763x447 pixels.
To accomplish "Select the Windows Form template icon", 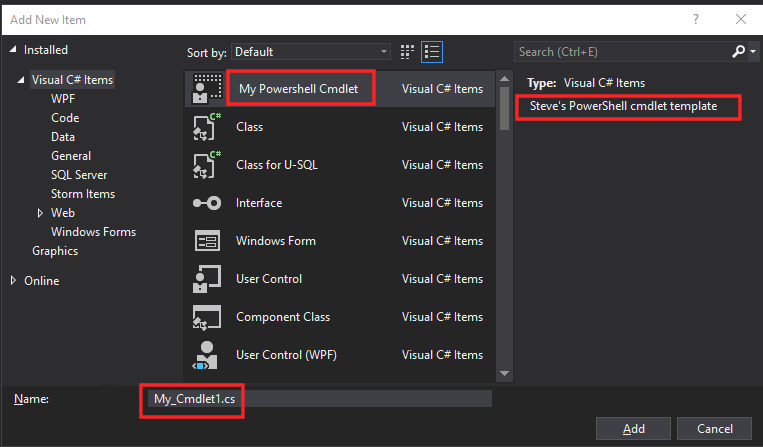I will pyautogui.click(x=206, y=241).
